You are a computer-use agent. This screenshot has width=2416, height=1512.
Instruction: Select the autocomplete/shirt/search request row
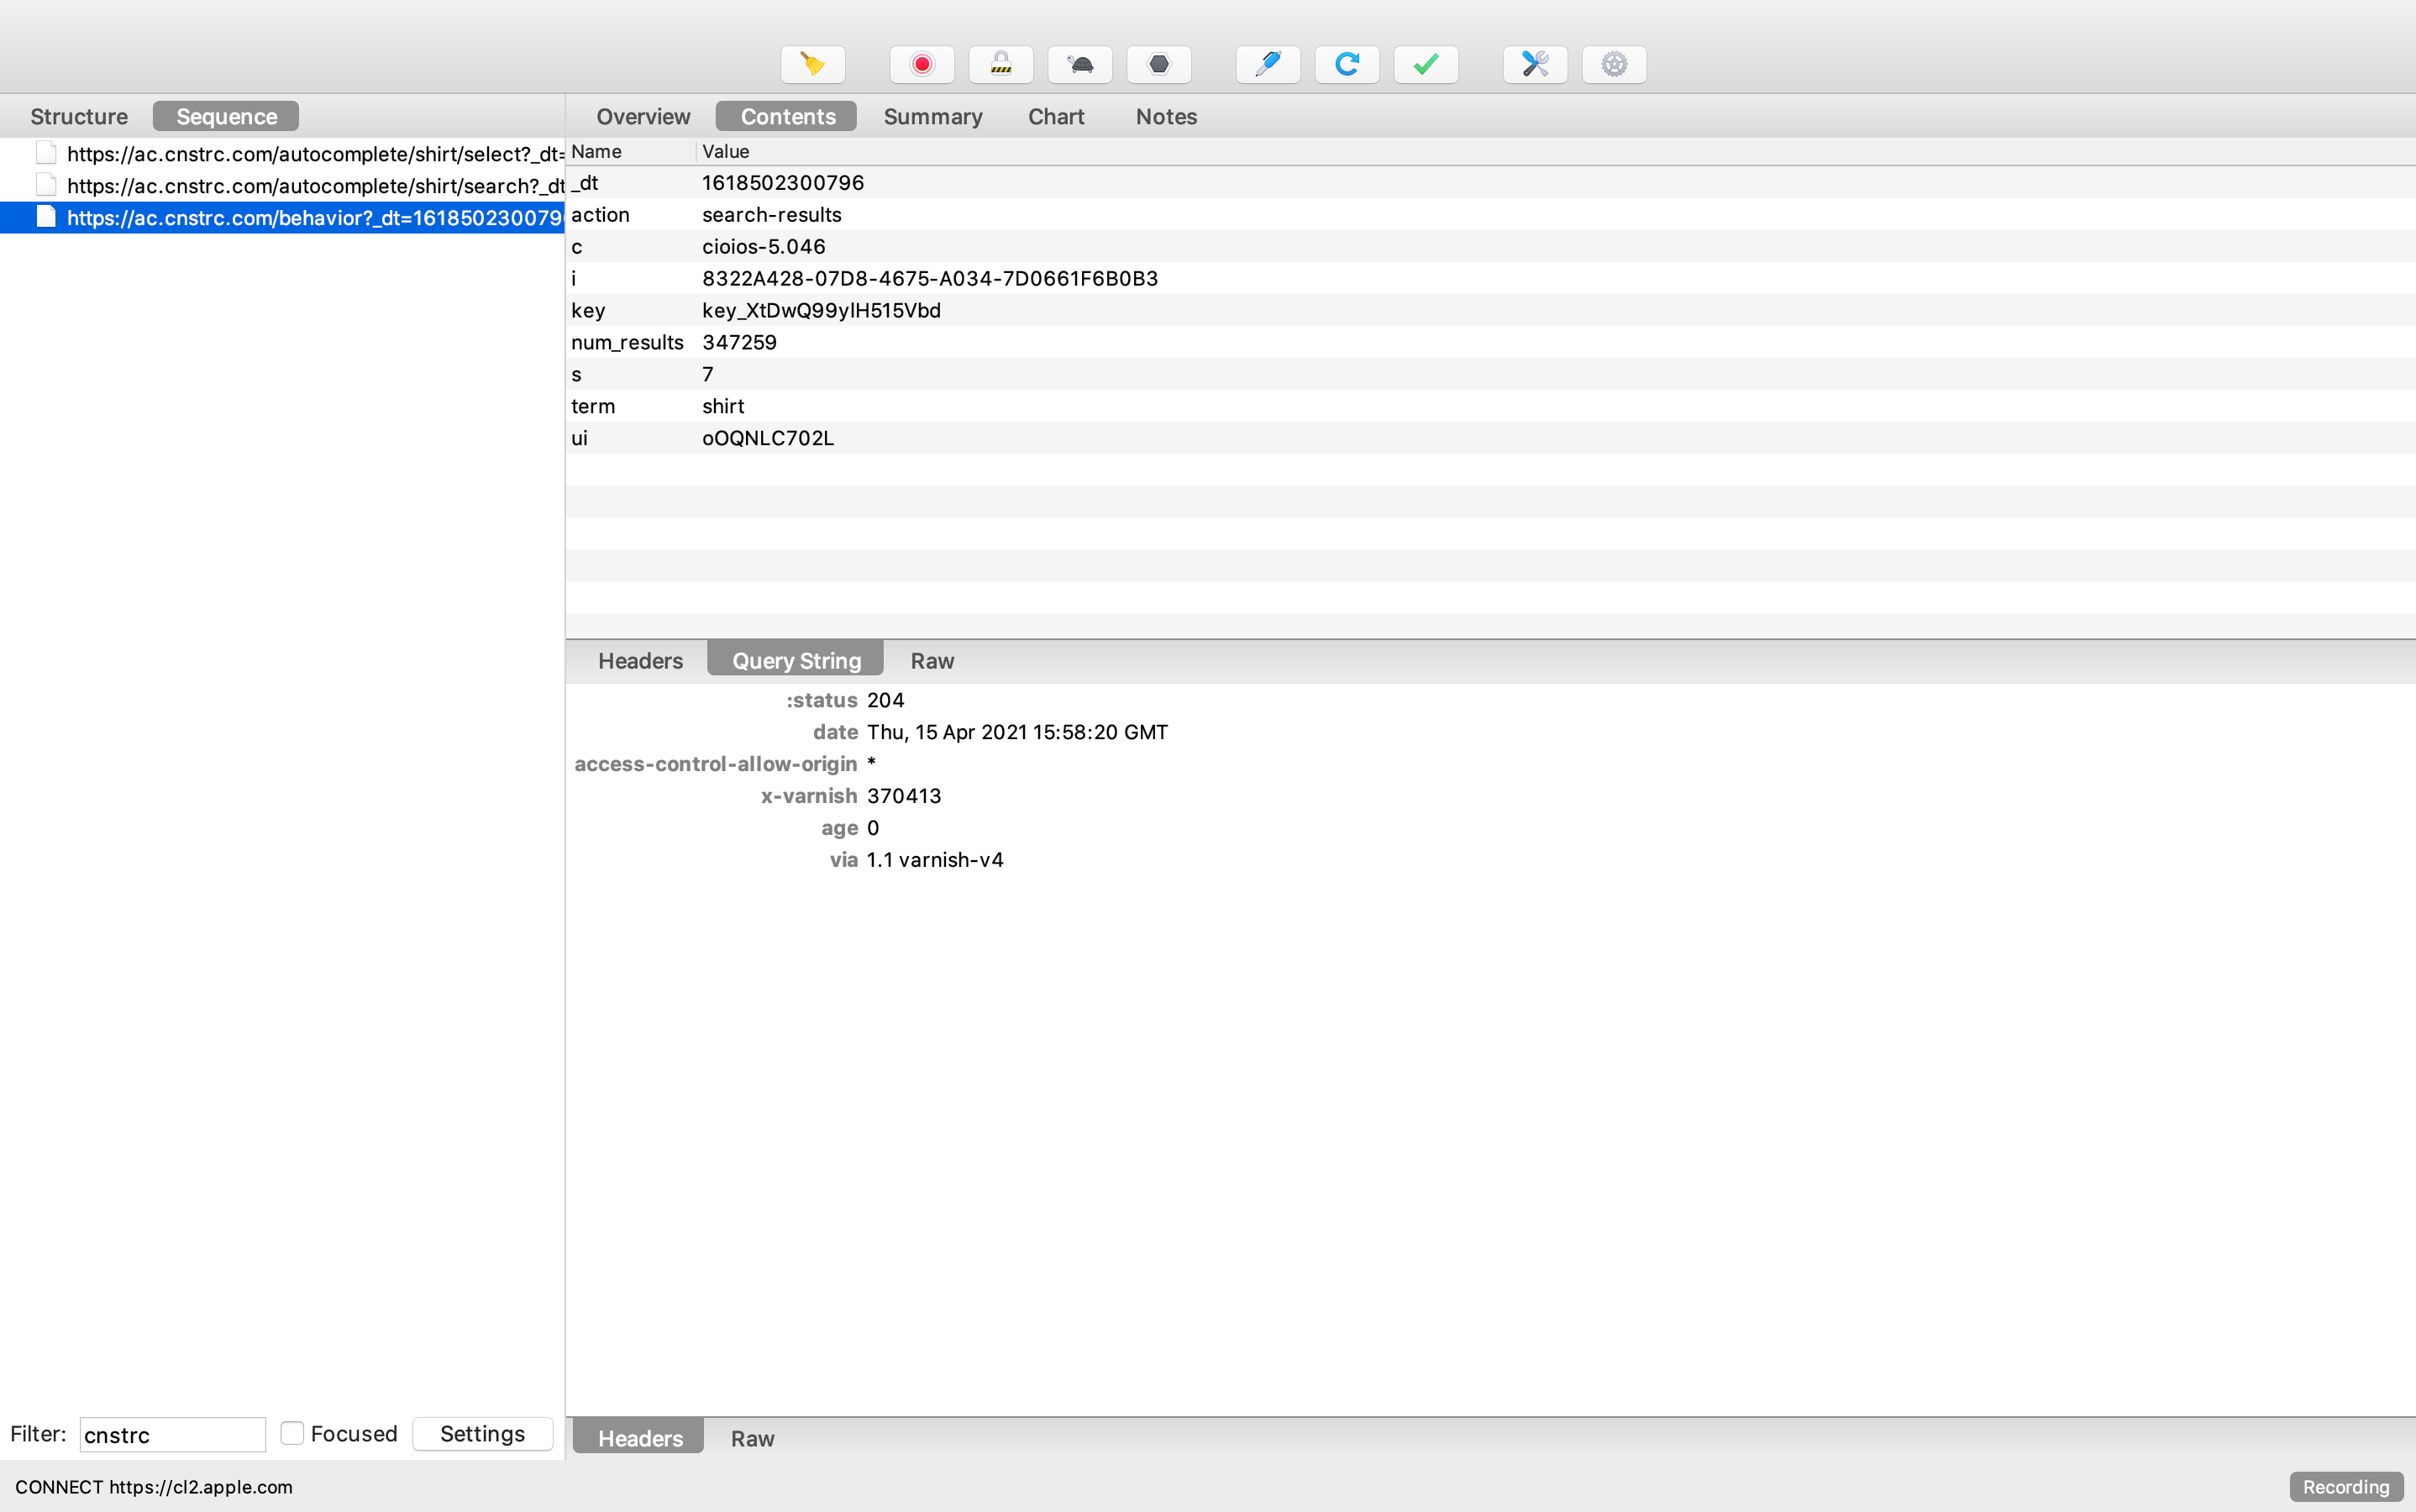pyautogui.click(x=314, y=186)
